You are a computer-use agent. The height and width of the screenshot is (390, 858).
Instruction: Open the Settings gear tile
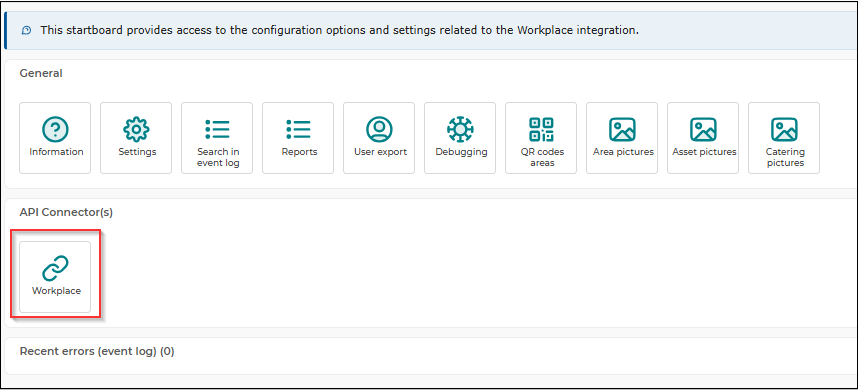136,138
